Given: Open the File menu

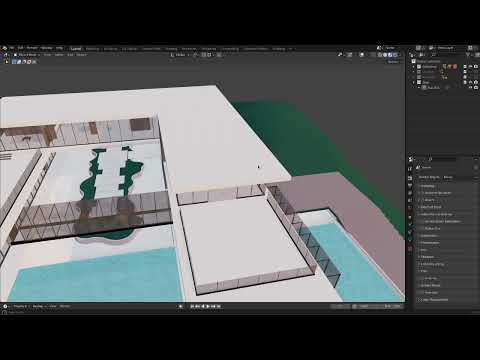Looking at the screenshot, I should [x=12, y=48].
